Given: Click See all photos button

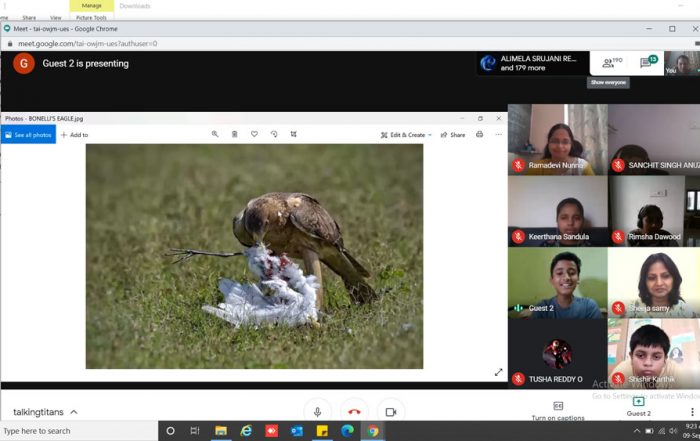Looking at the screenshot, I should [29, 135].
